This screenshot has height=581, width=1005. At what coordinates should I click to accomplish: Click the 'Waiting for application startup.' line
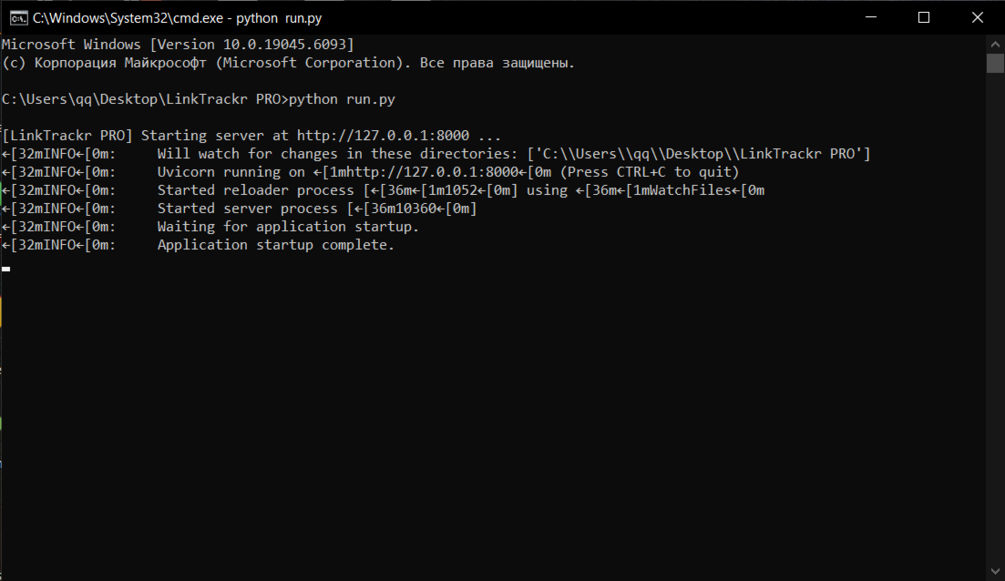coord(288,226)
